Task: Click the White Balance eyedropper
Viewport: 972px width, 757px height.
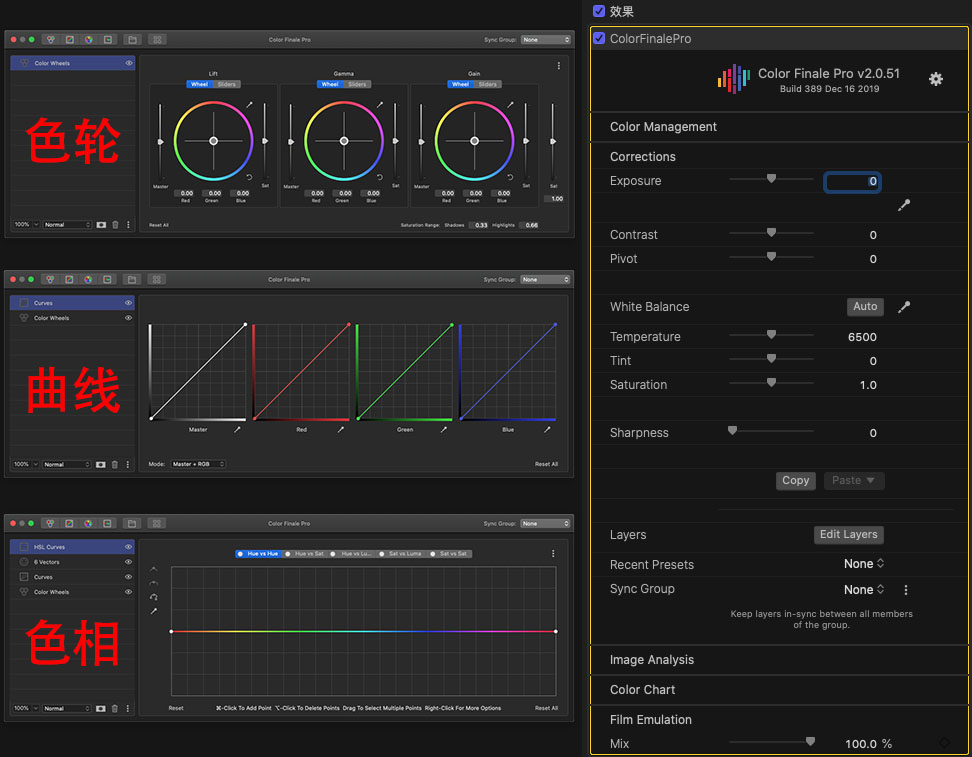Action: click(x=904, y=307)
